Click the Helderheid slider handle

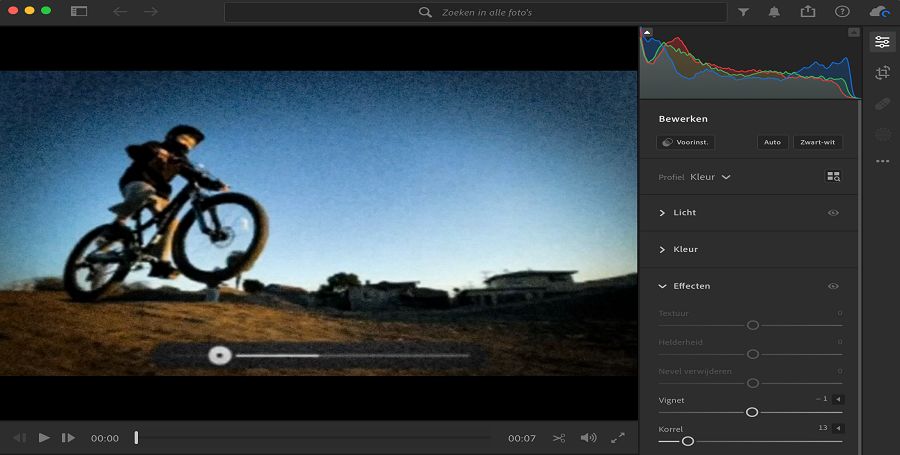(752, 354)
